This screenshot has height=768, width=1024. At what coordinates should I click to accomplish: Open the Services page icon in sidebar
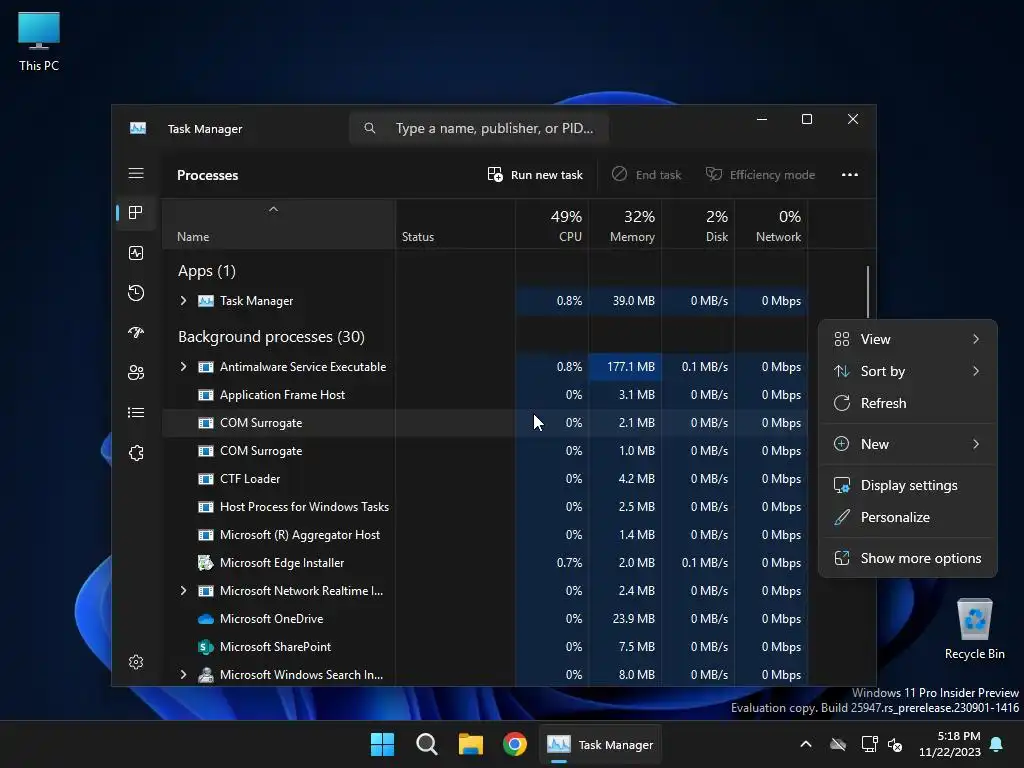[x=136, y=453]
